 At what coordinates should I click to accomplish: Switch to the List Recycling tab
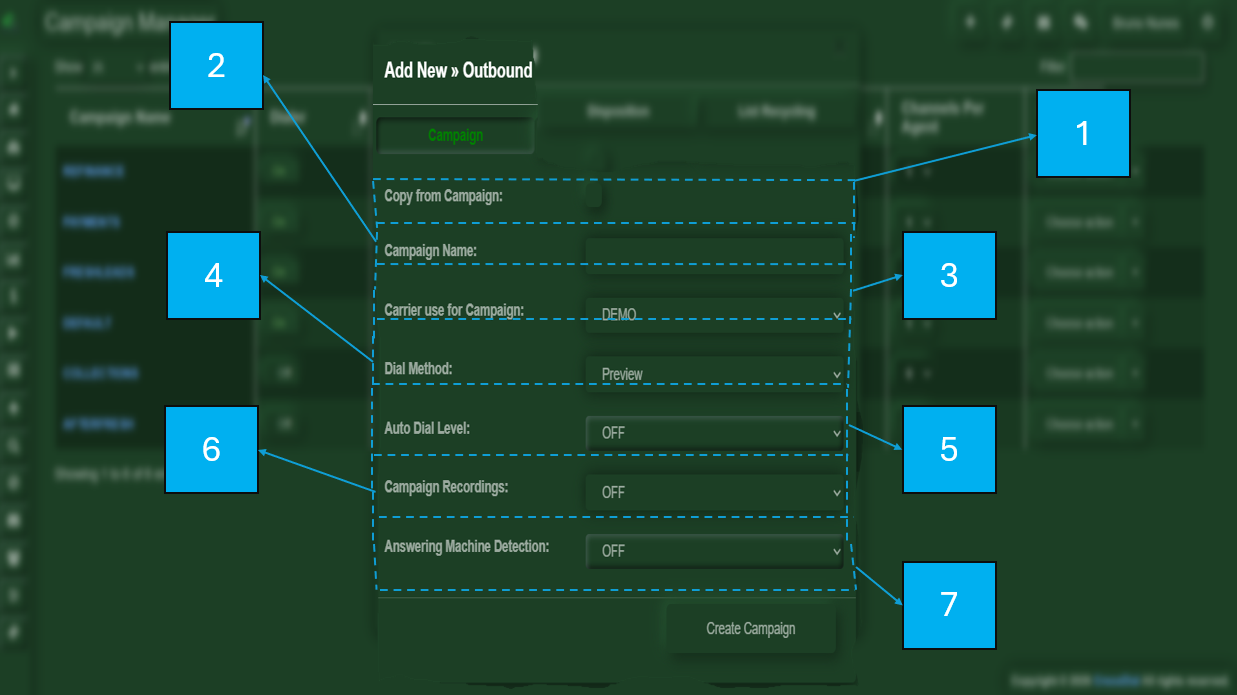coord(776,113)
